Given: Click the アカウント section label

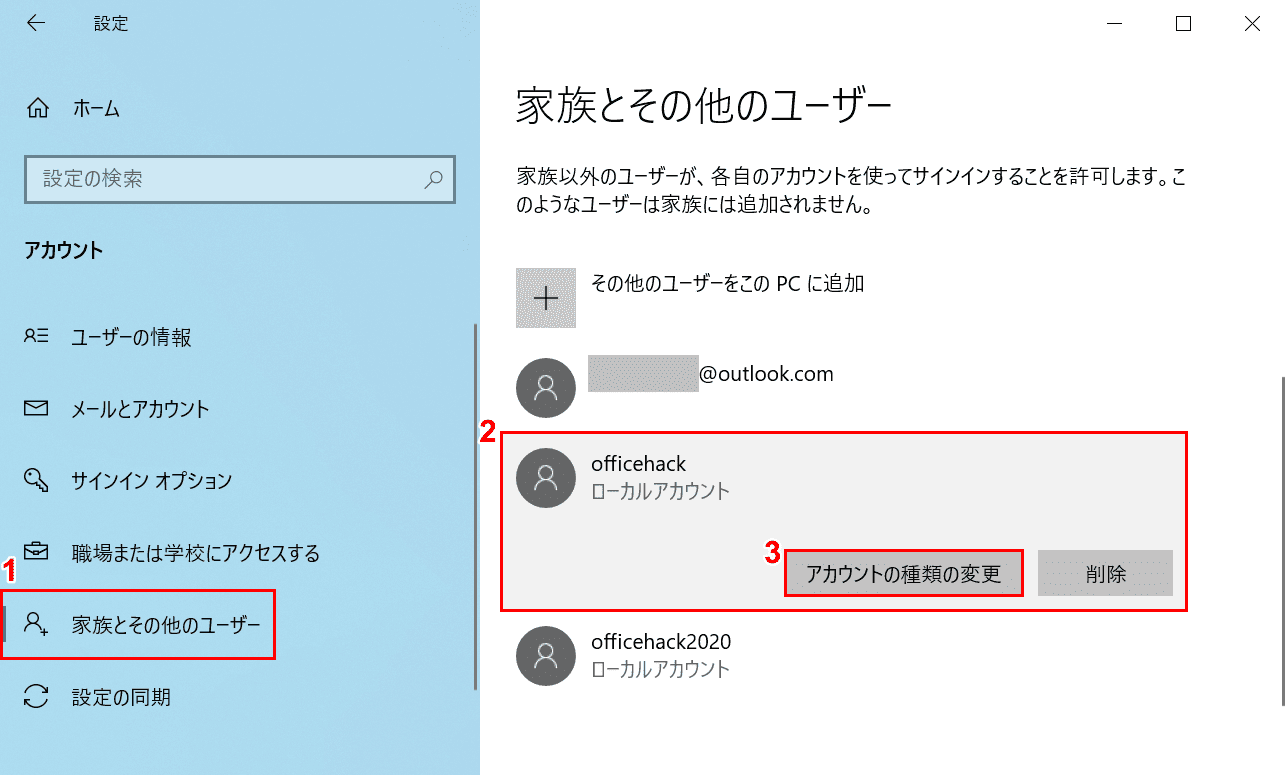Looking at the screenshot, I should coord(63,251).
